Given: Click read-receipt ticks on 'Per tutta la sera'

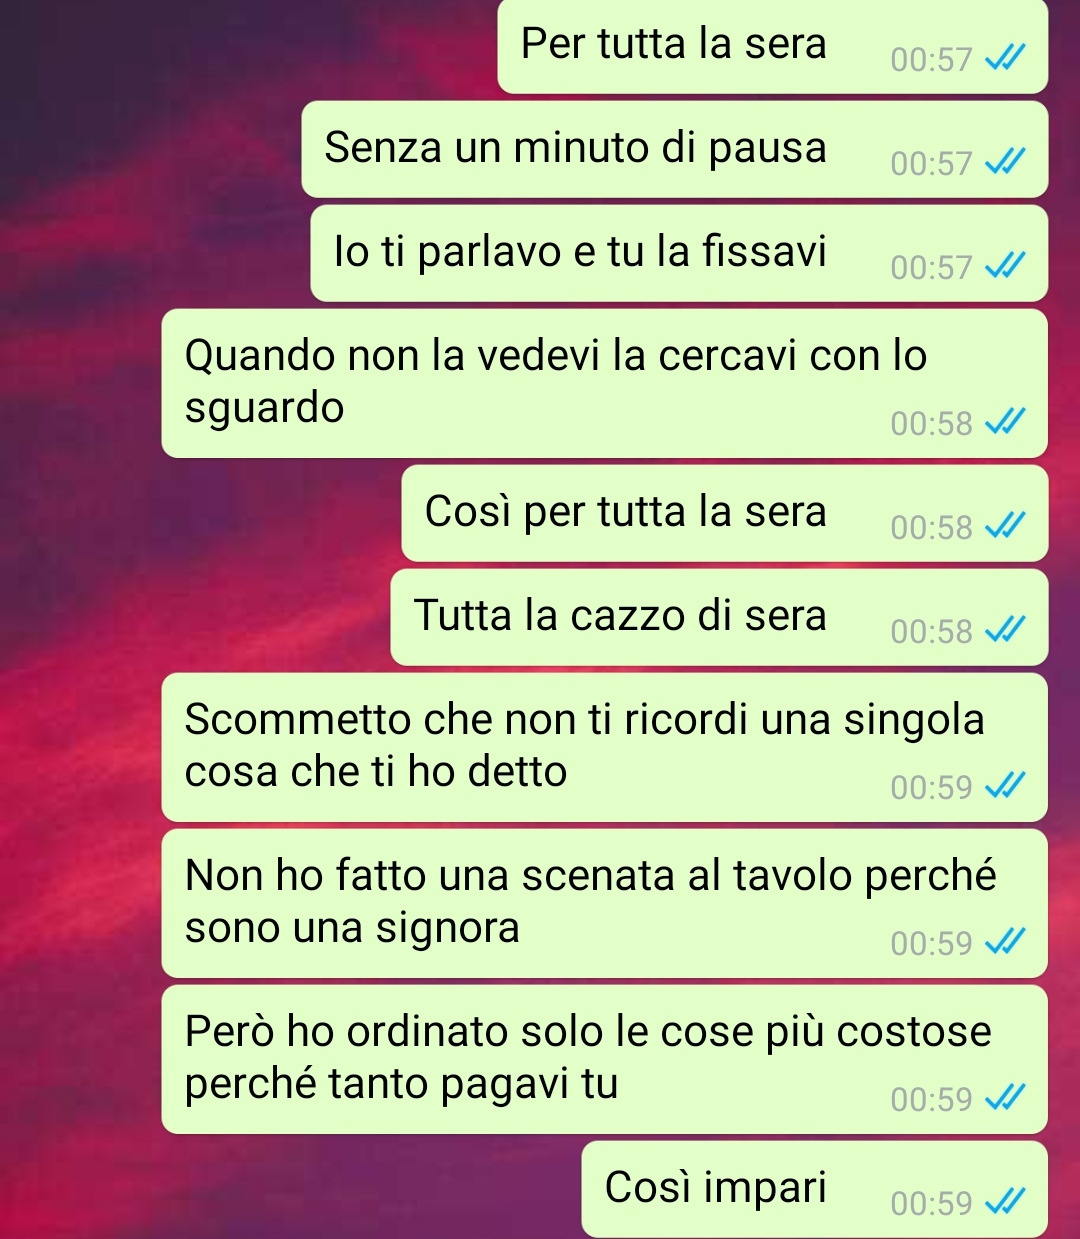Looking at the screenshot, I should (1004, 60).
